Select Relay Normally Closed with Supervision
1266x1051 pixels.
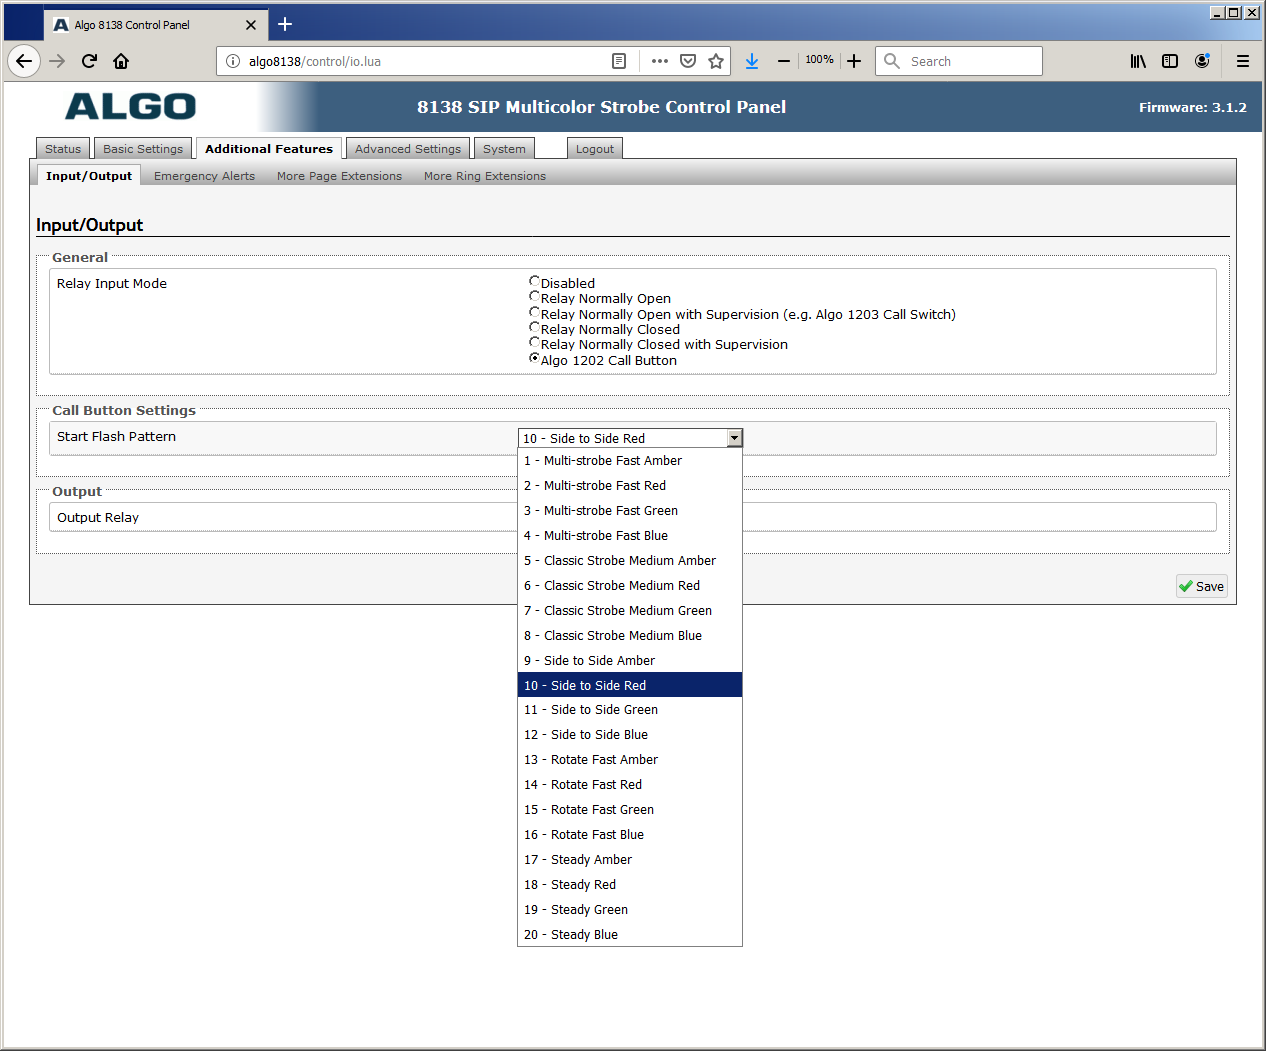pyautogui.click(x=535, y=343)
